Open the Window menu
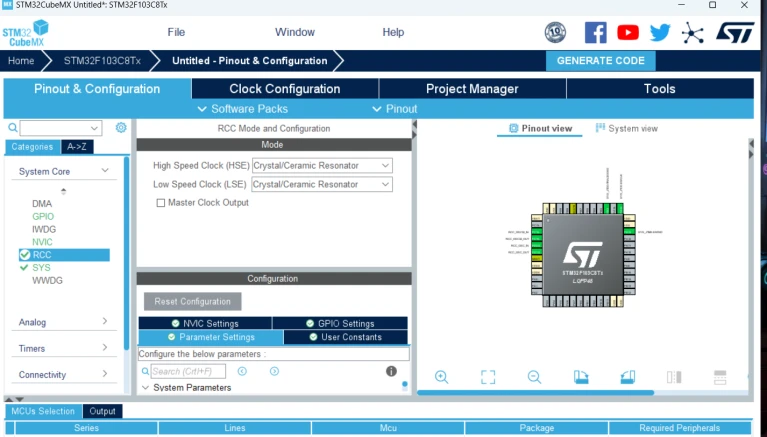767x437 pixels. pos(294,32)
